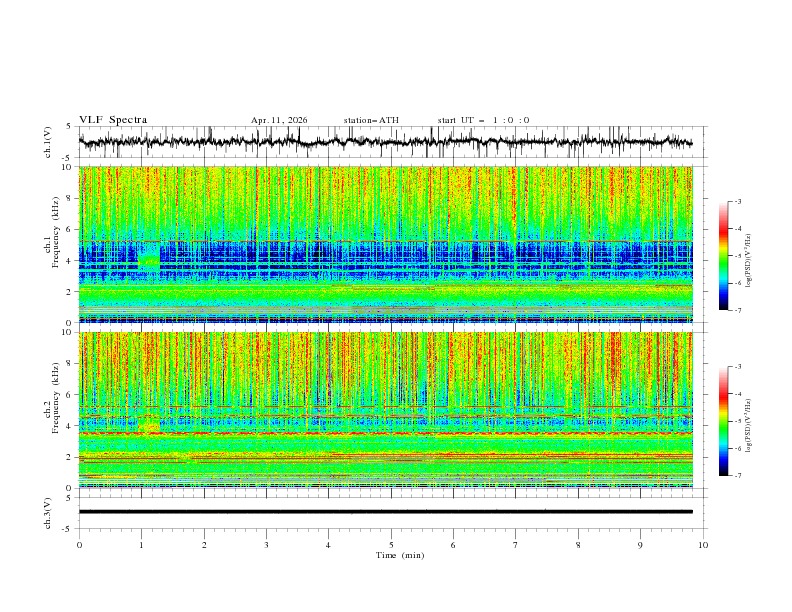Click the 'start UT = 1 : 0 : 0' text
This screenshot has height=612, width=792.
click(x=483, y=120)
